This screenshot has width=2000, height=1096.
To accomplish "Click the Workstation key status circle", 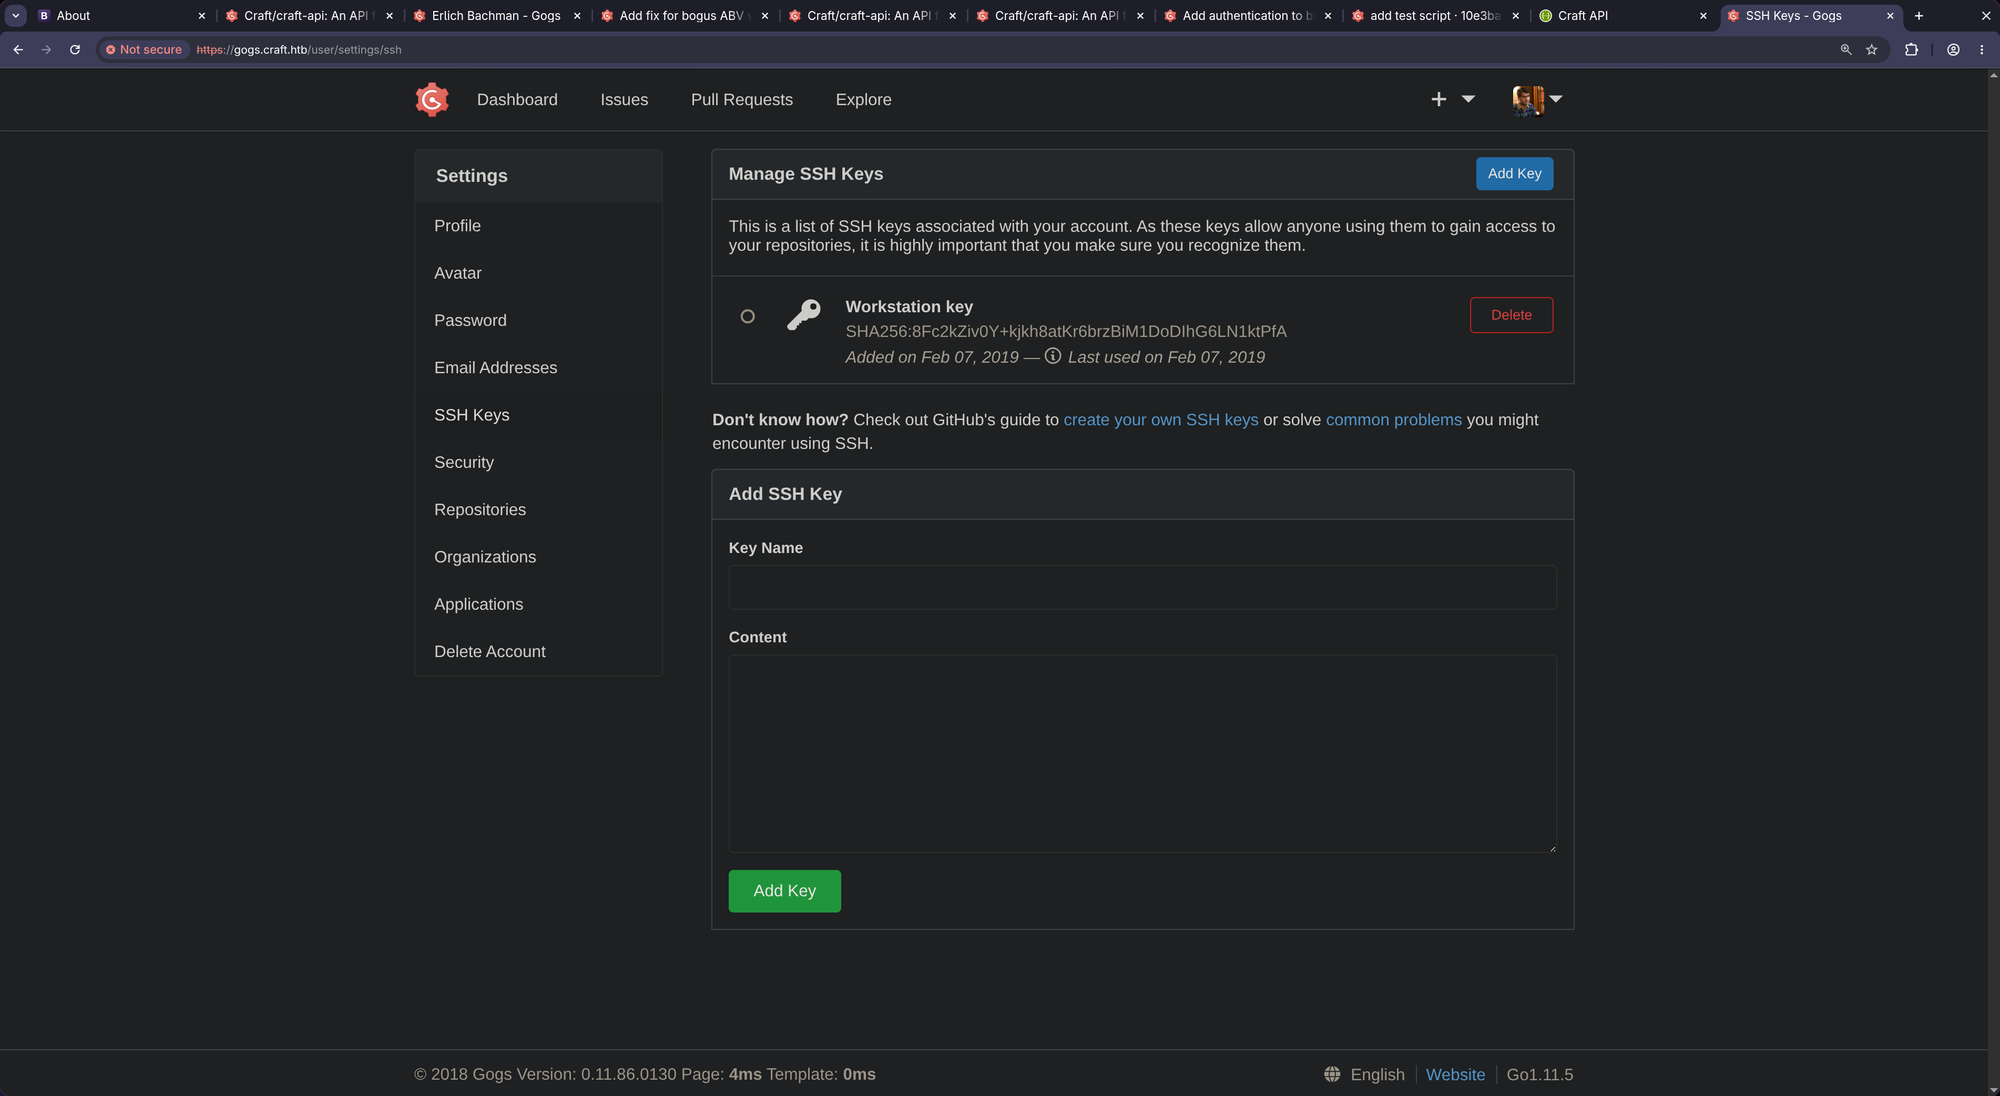I will coord(747,316).
